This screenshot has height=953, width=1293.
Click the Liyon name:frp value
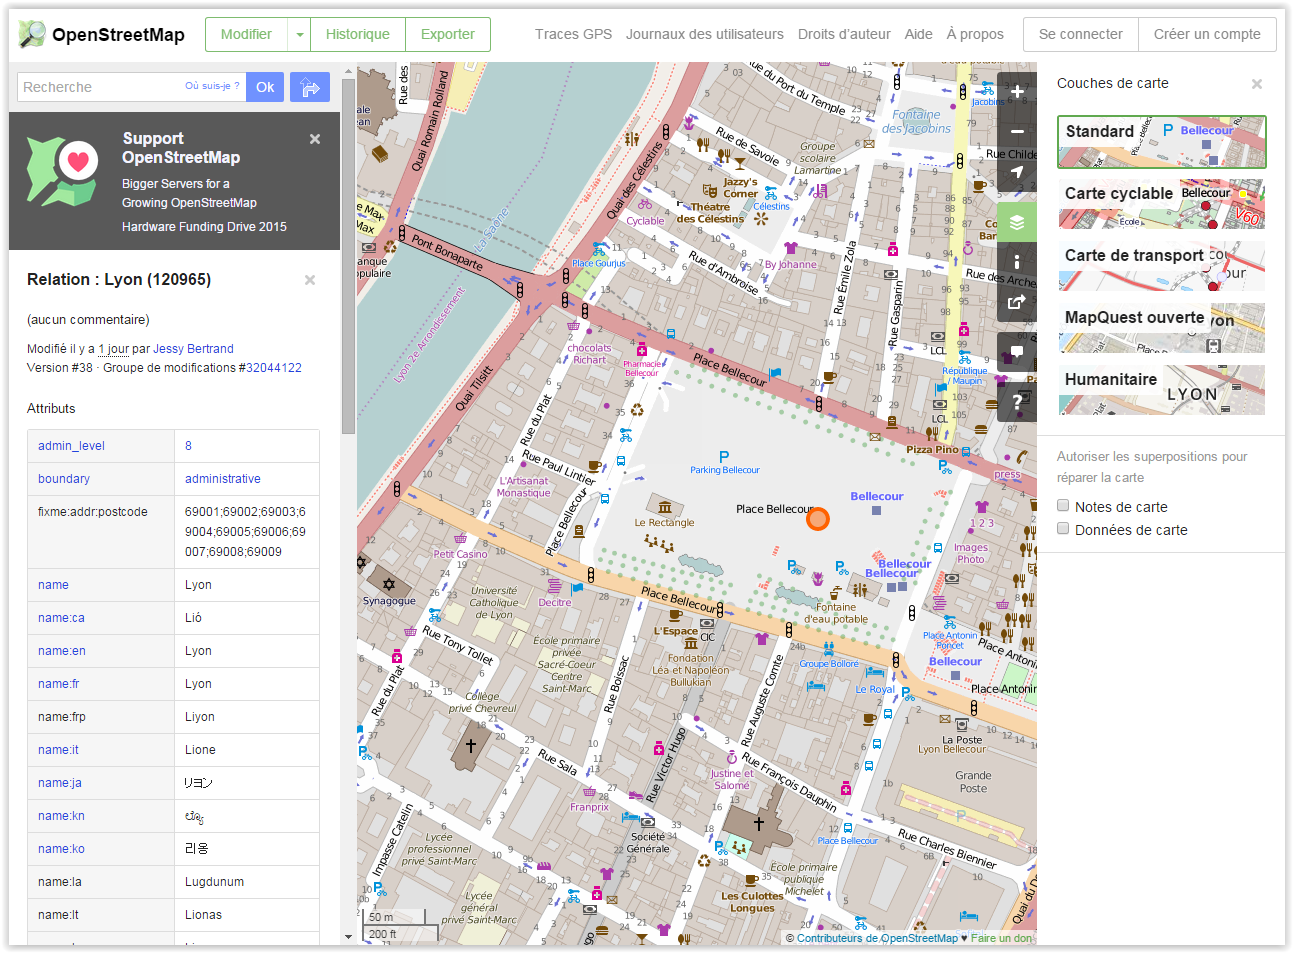pyautogui.click(x=200, y=717)
